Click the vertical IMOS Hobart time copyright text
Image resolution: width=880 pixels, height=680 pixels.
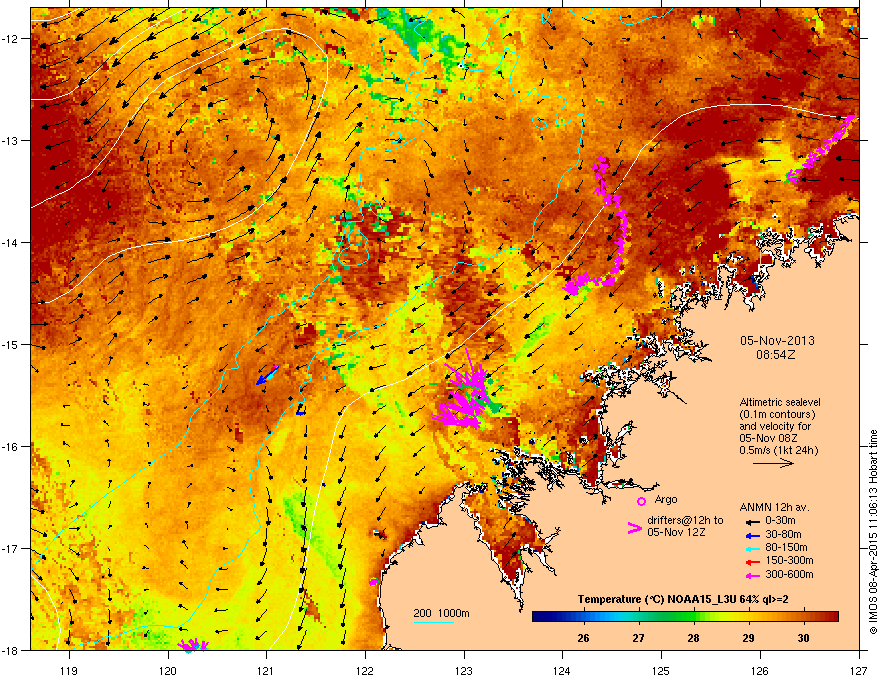tap(873, 532)
